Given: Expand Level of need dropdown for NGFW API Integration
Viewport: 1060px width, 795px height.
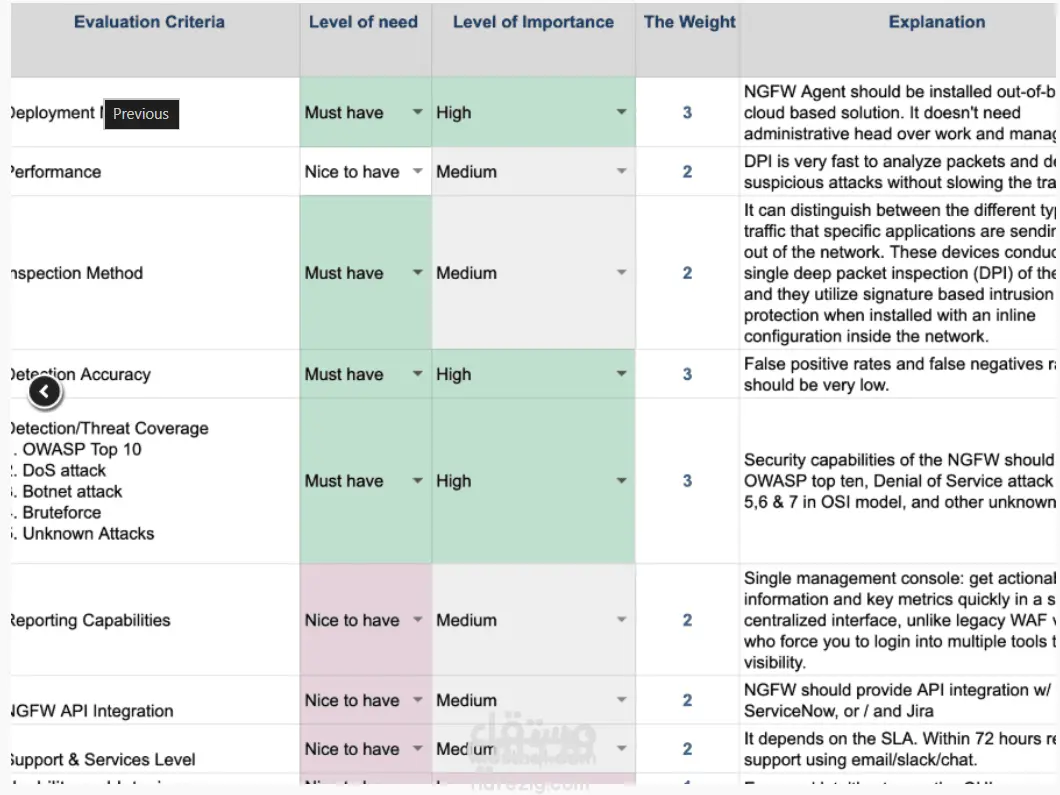Looking at the screenshot, I should pyautogui.click(x=418, y=700).
